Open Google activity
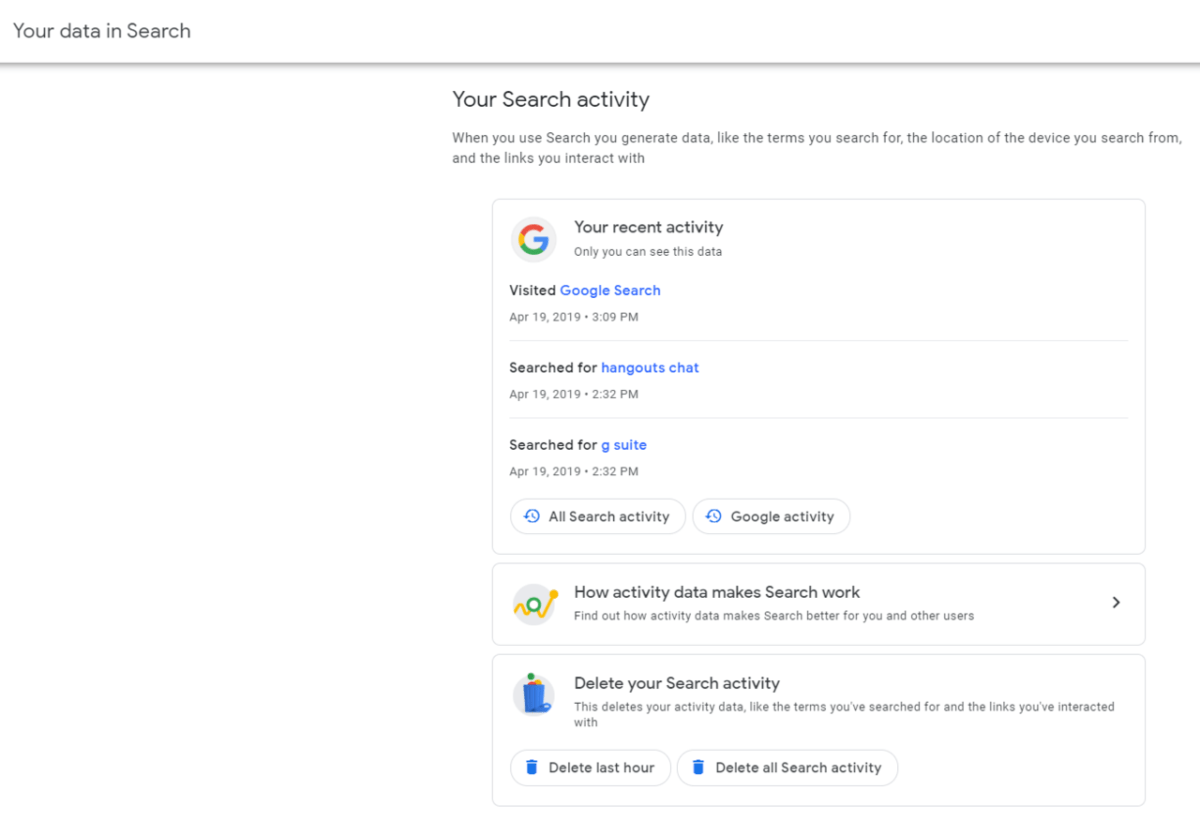 (x=771, y=517)
